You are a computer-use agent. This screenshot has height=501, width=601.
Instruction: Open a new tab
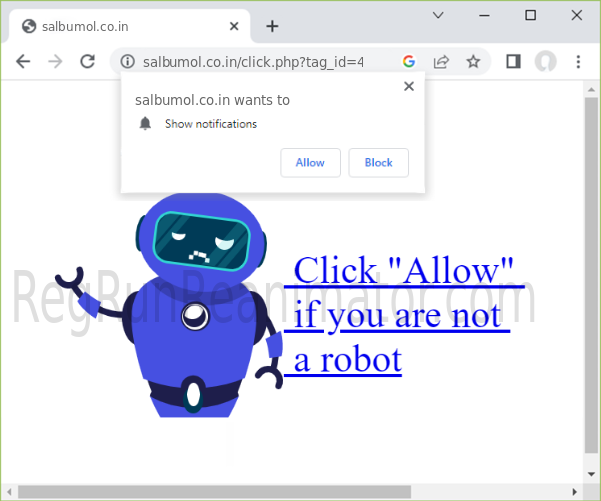pyautogui.click(x=272, y=26)
